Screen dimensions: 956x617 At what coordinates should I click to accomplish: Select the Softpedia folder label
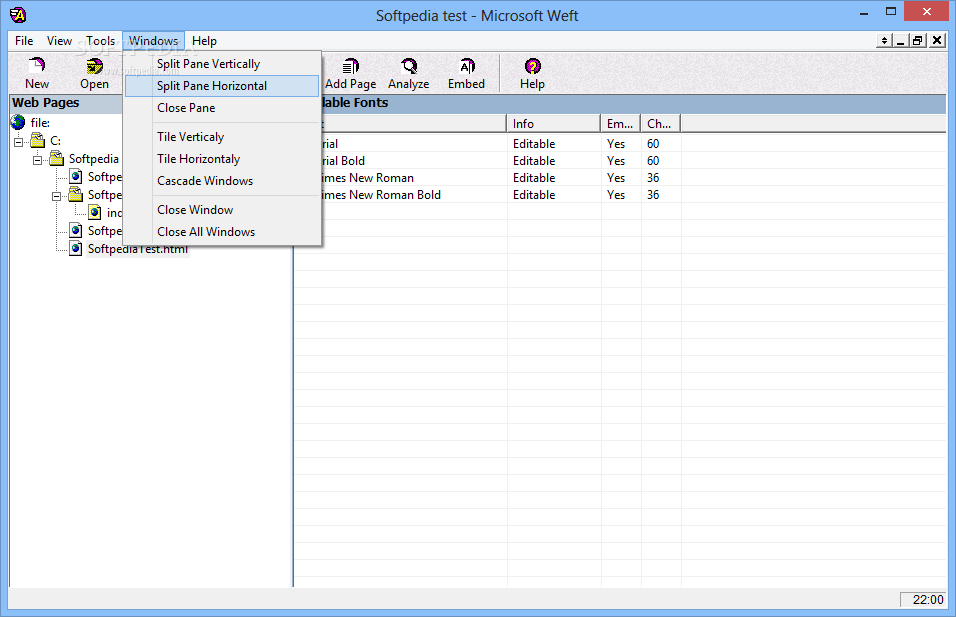(x=93, y=159)
